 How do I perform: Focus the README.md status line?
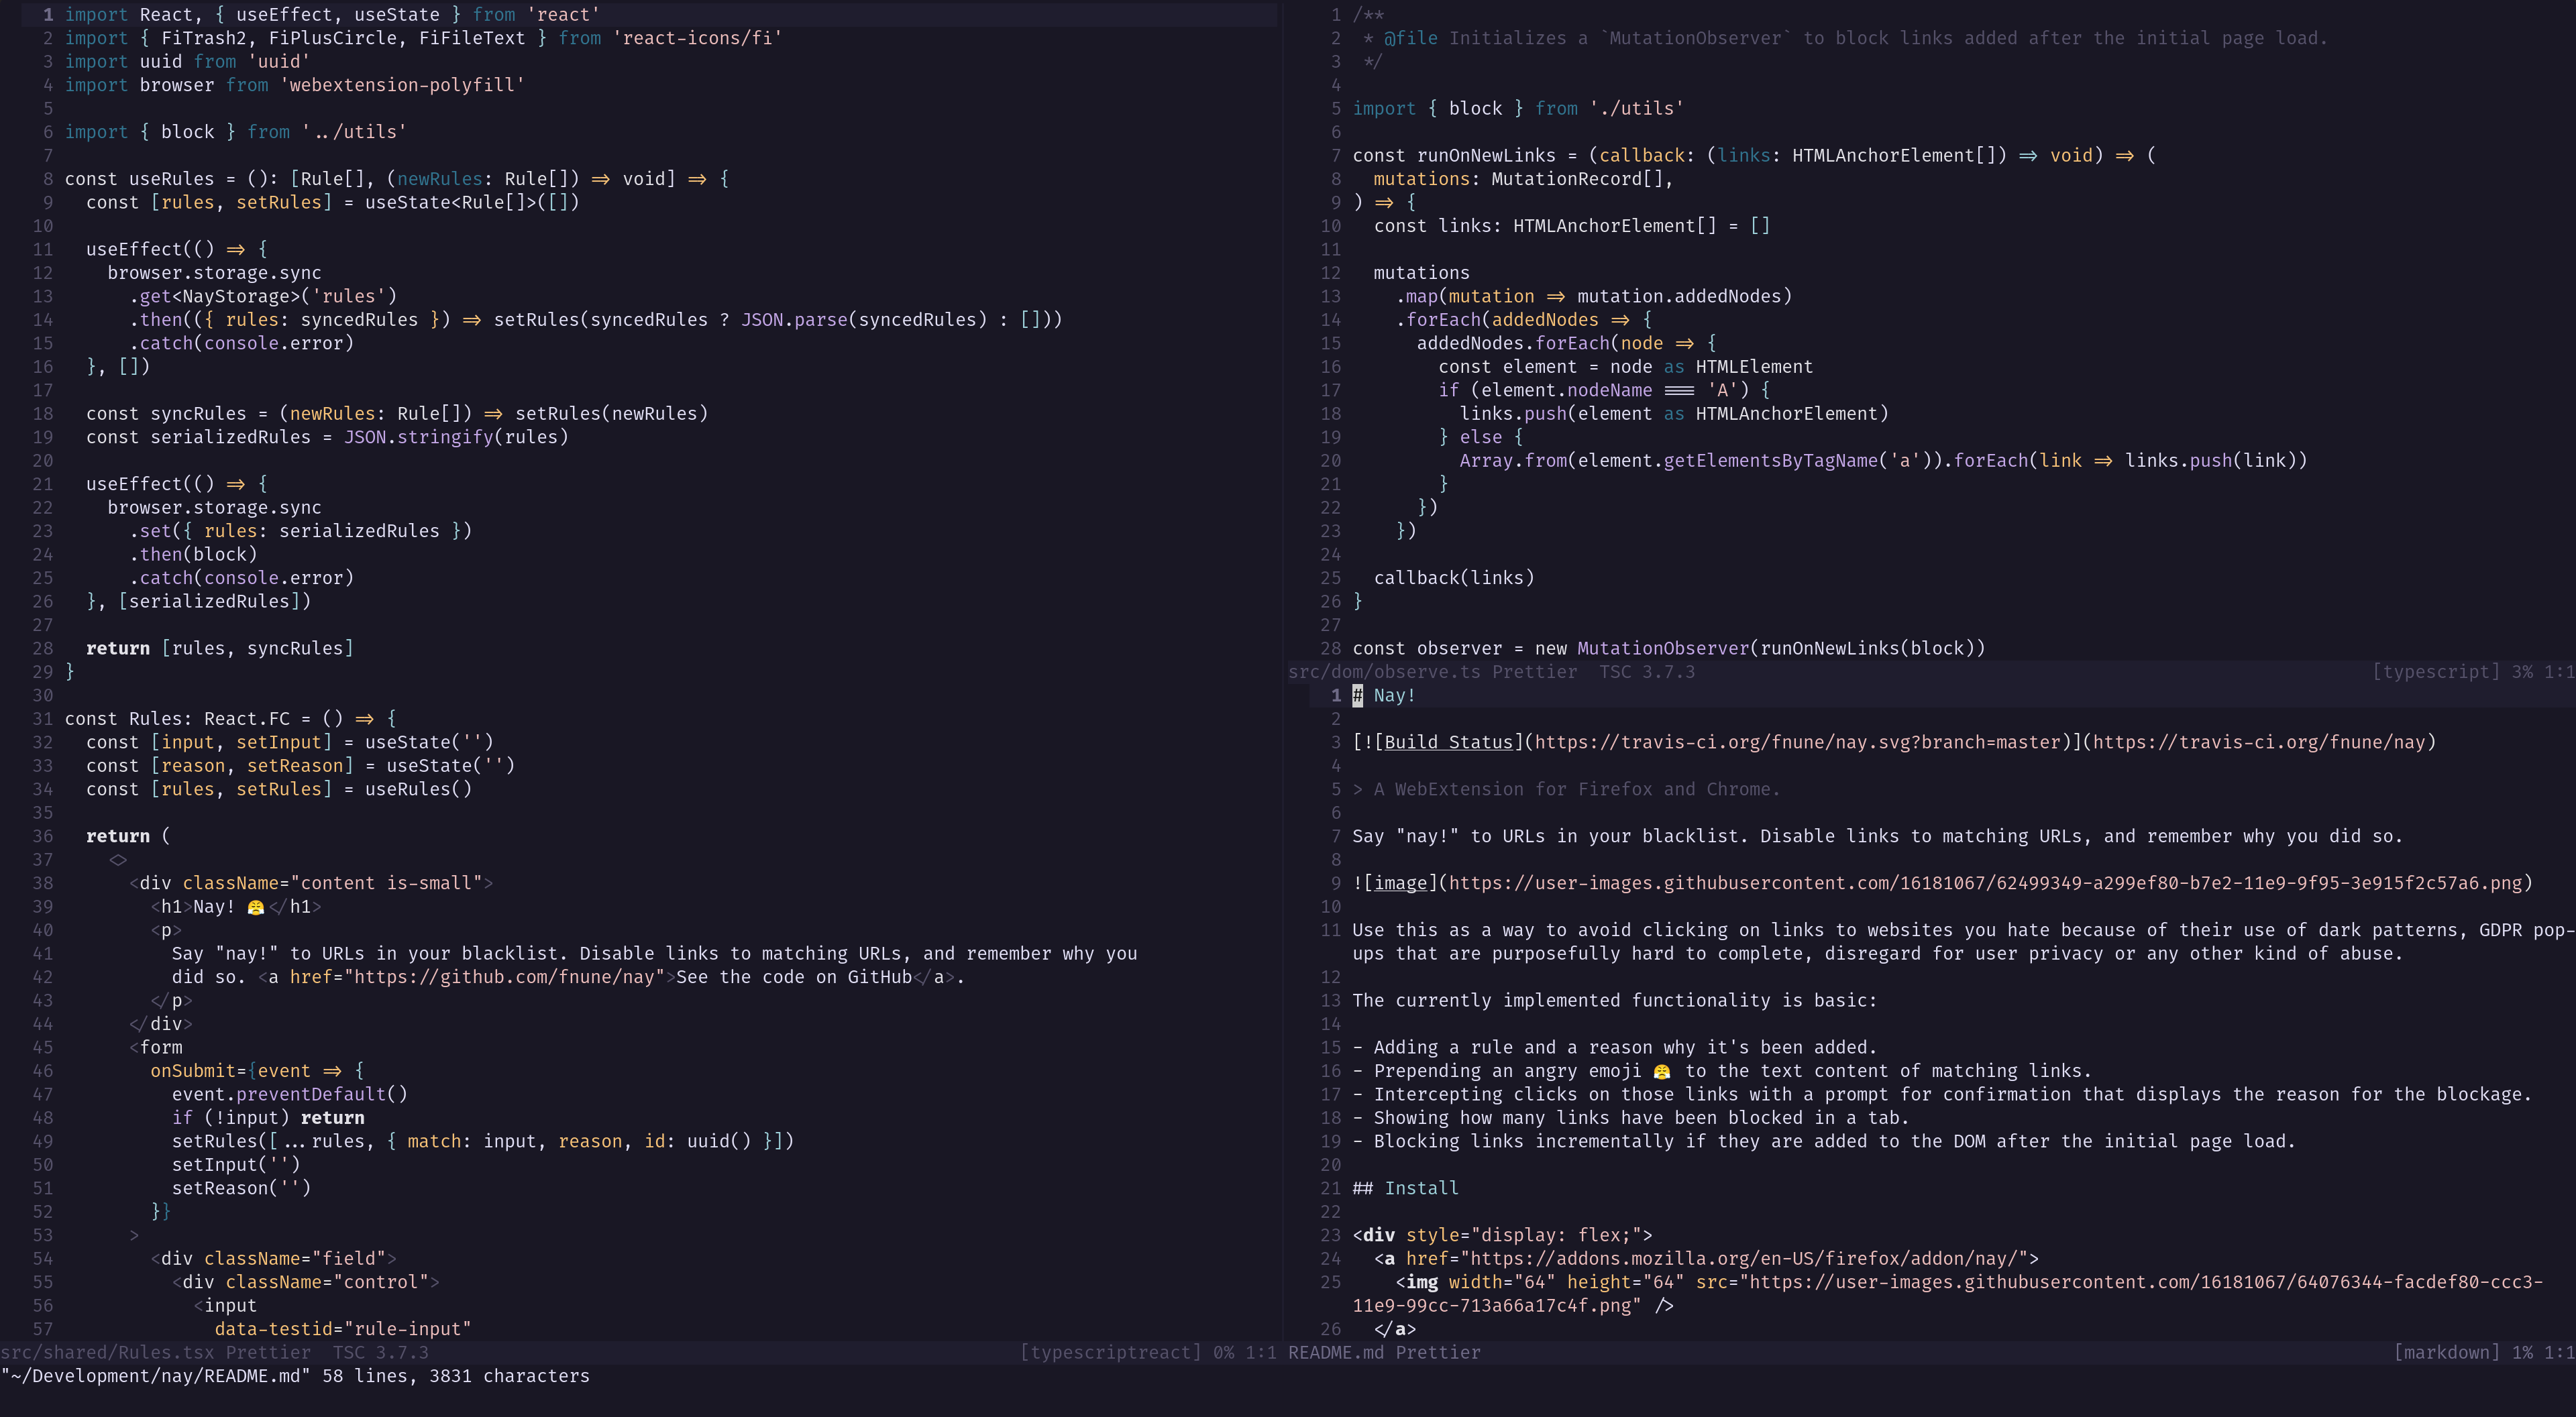click(1336, 1352)
